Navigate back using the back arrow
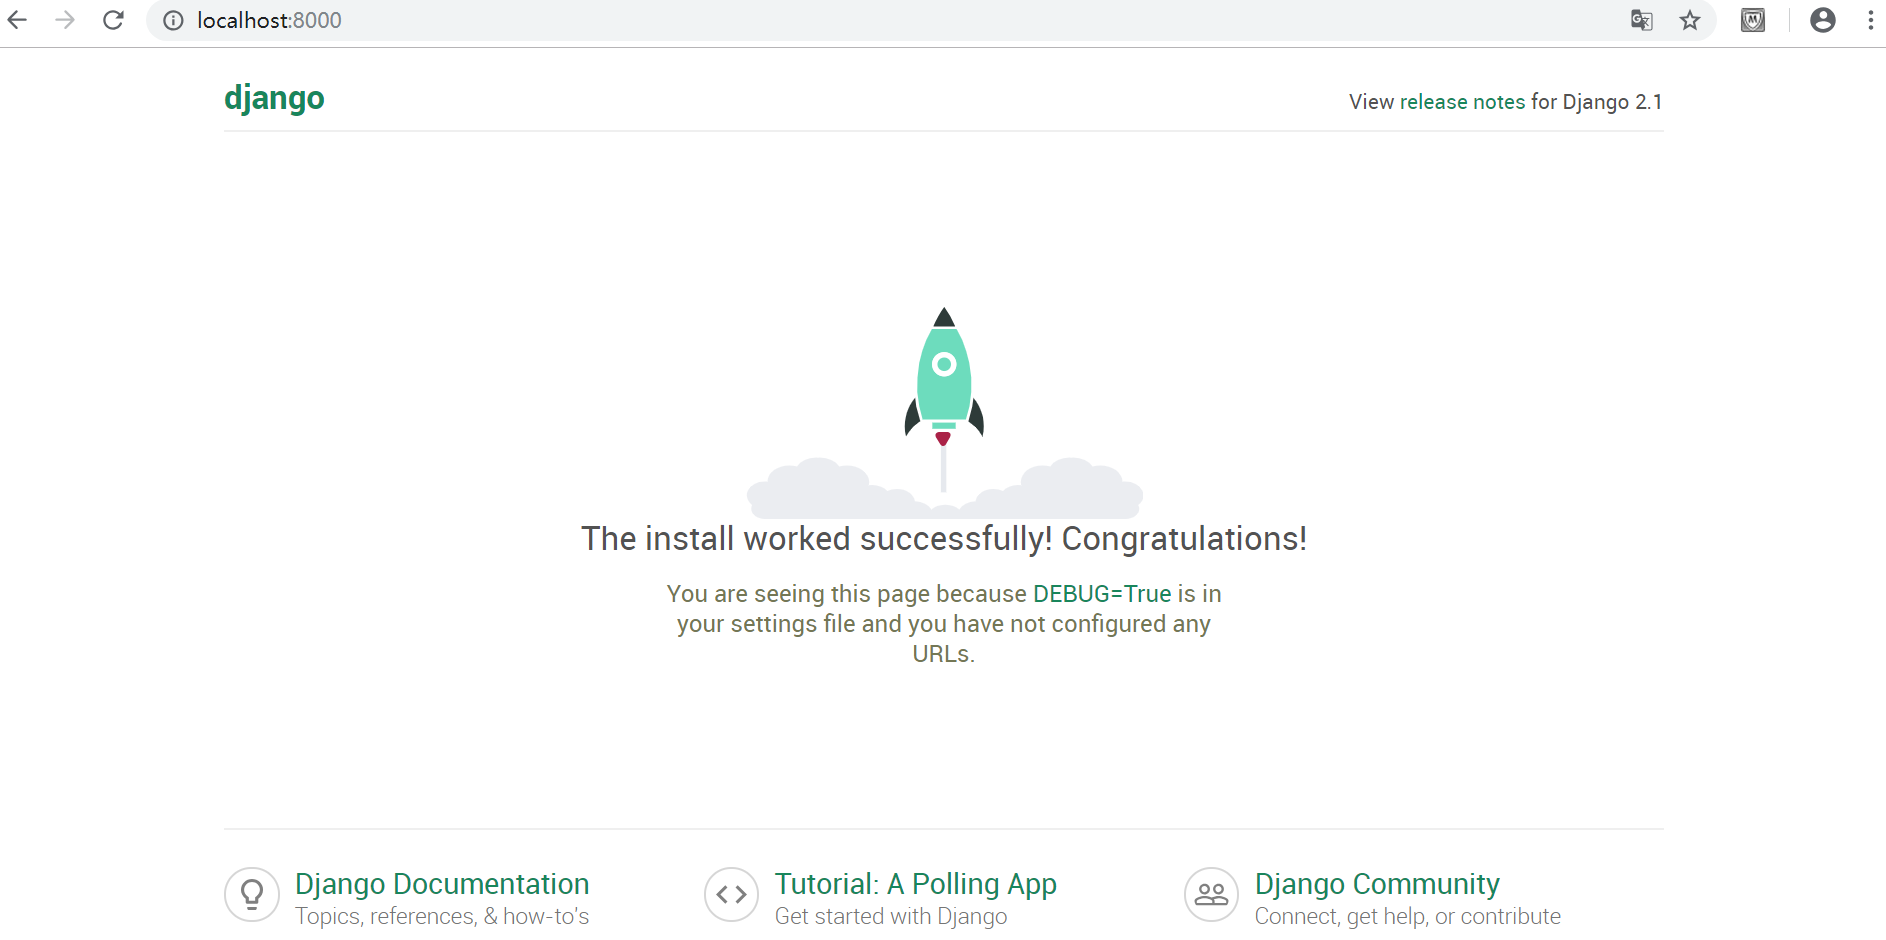This screenshot has height=940, width=1886. (x=17, y=20)
